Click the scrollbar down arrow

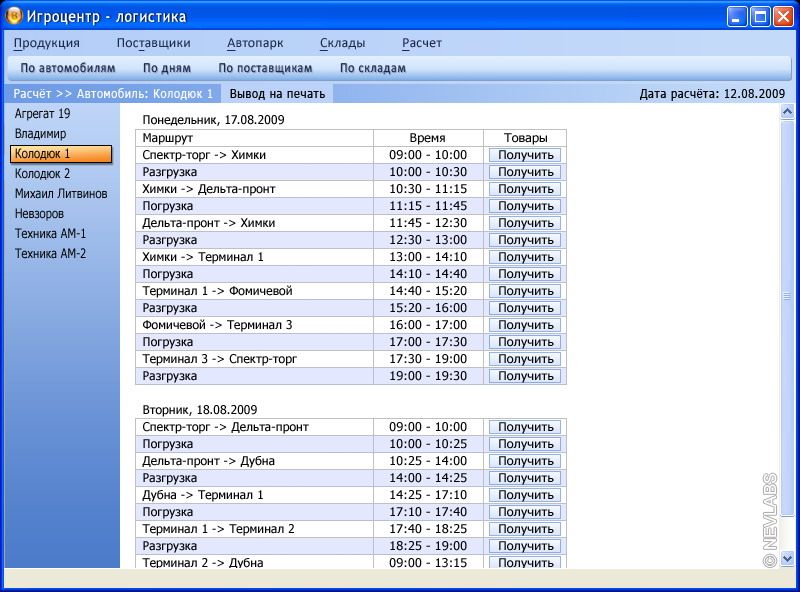786,559
